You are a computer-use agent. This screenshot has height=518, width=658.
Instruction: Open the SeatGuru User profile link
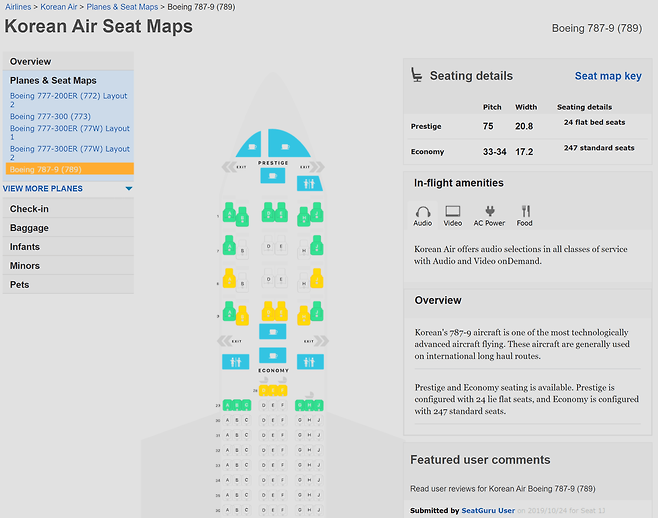point(488,510)
